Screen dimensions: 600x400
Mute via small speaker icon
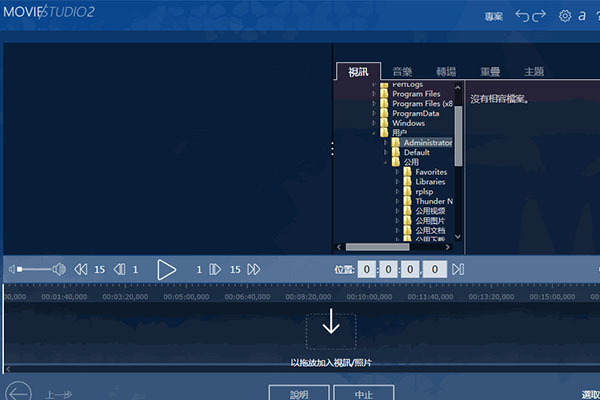(12, 269)
